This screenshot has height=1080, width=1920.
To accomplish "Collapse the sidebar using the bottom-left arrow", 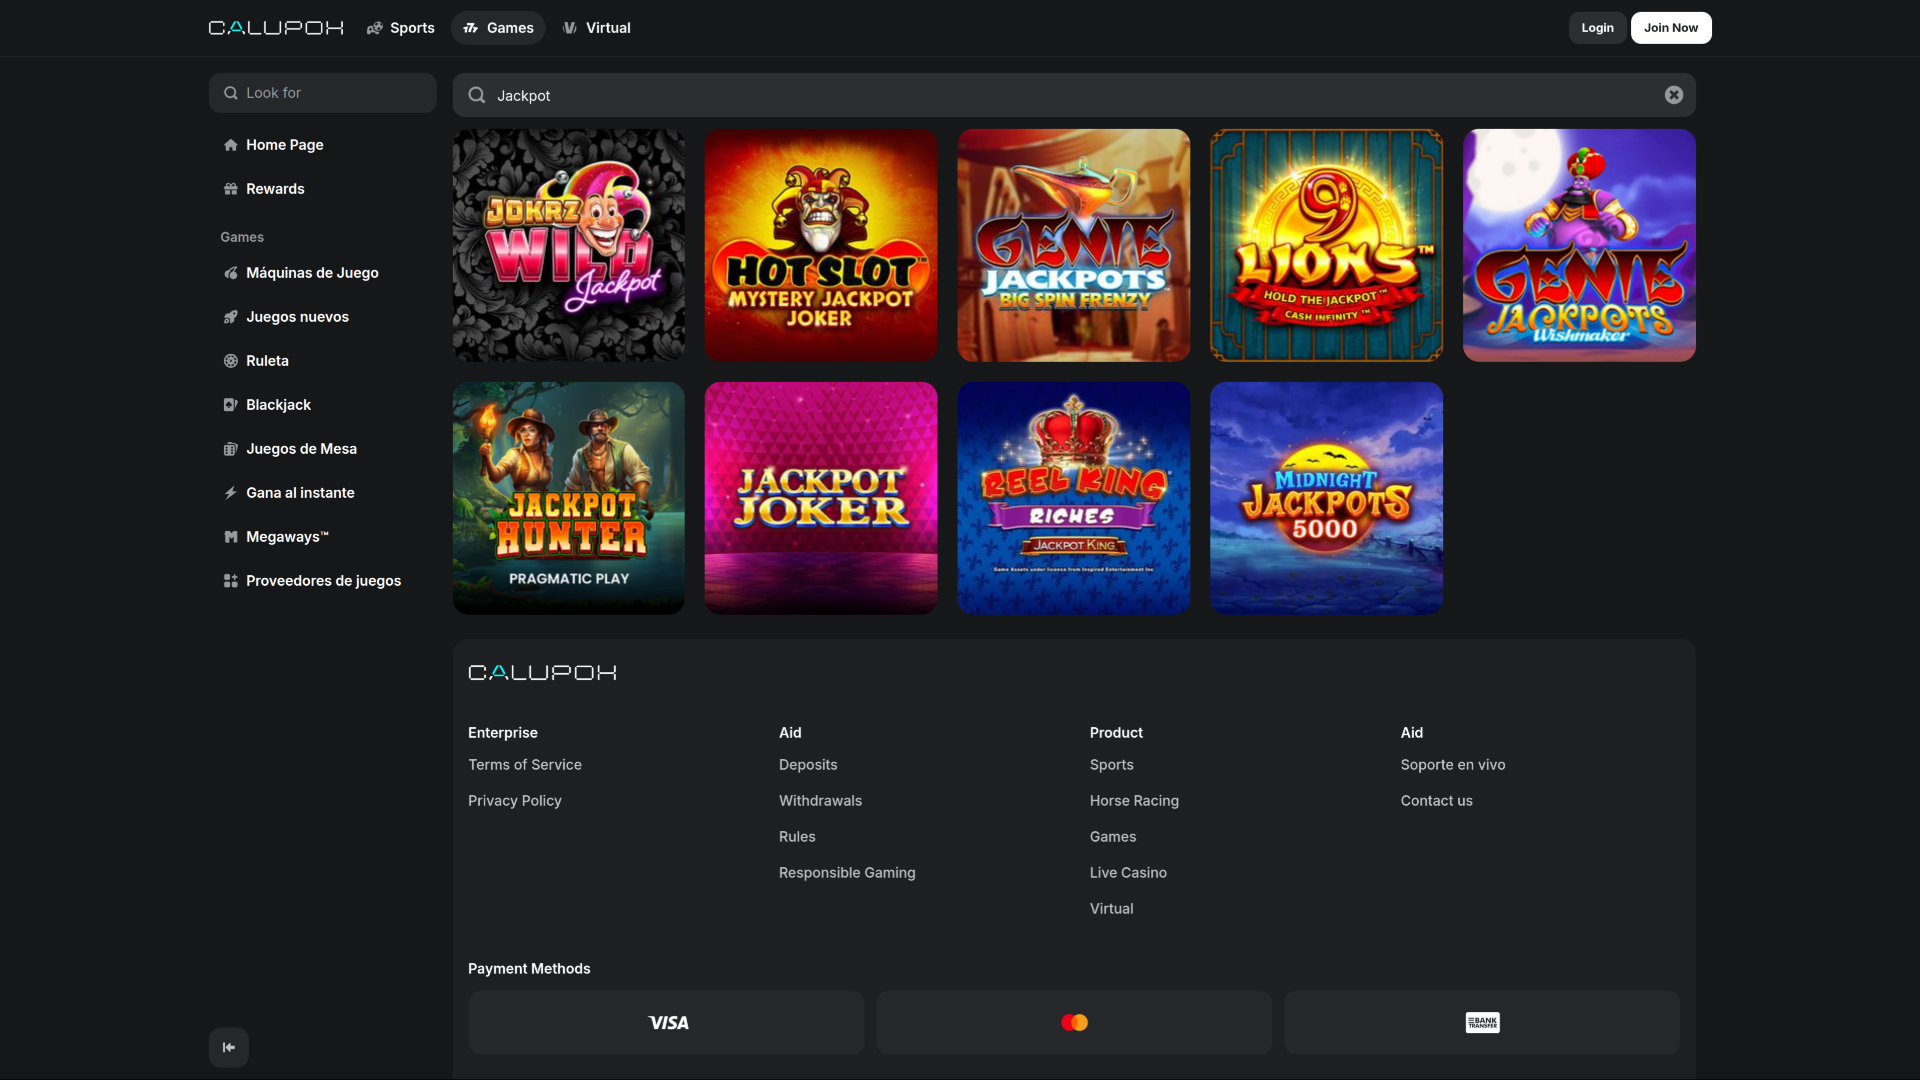I will click(228, 1047).
